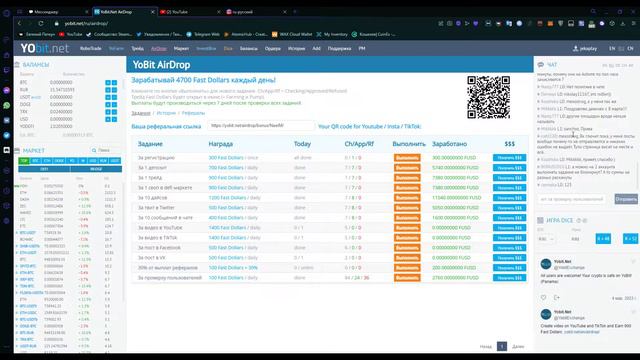Click the plus button in BTC balance row

click(x=108, y=82)
